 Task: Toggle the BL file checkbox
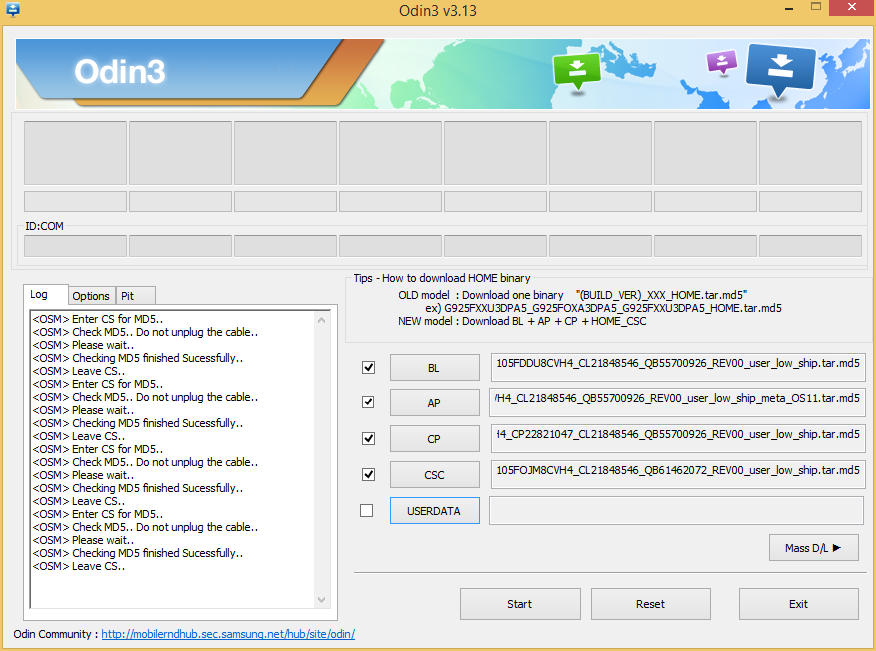click(x=368, y=367)
